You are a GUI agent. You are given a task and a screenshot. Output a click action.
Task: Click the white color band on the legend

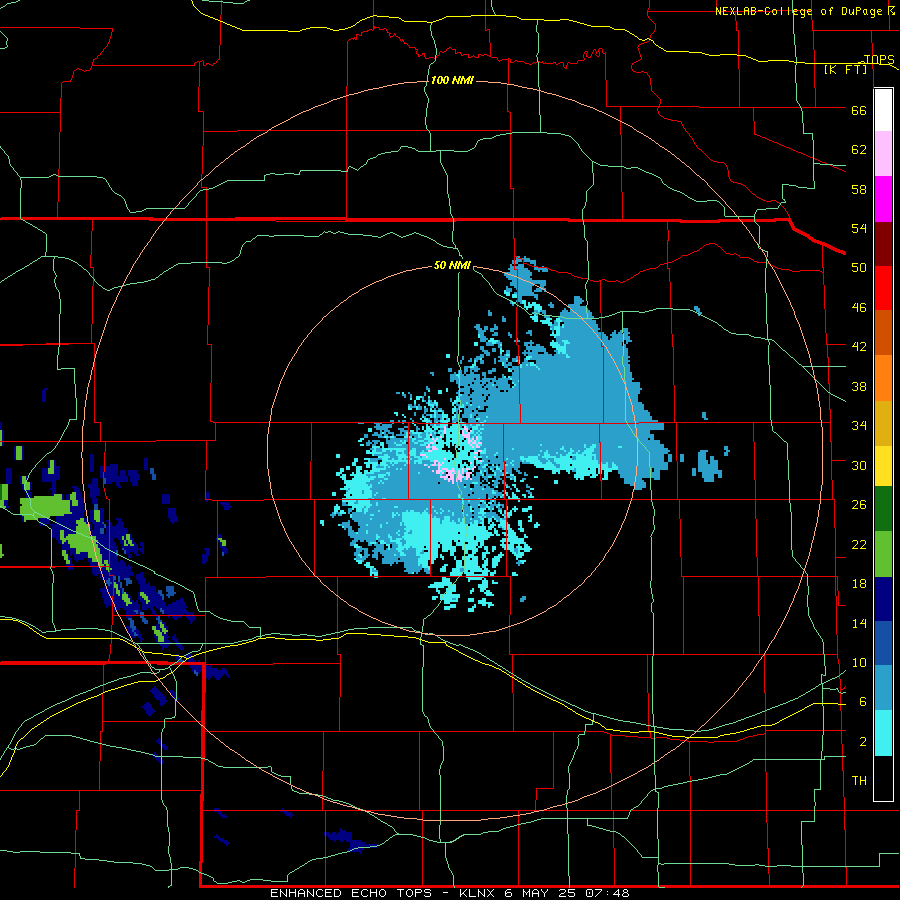coord(883,110)
